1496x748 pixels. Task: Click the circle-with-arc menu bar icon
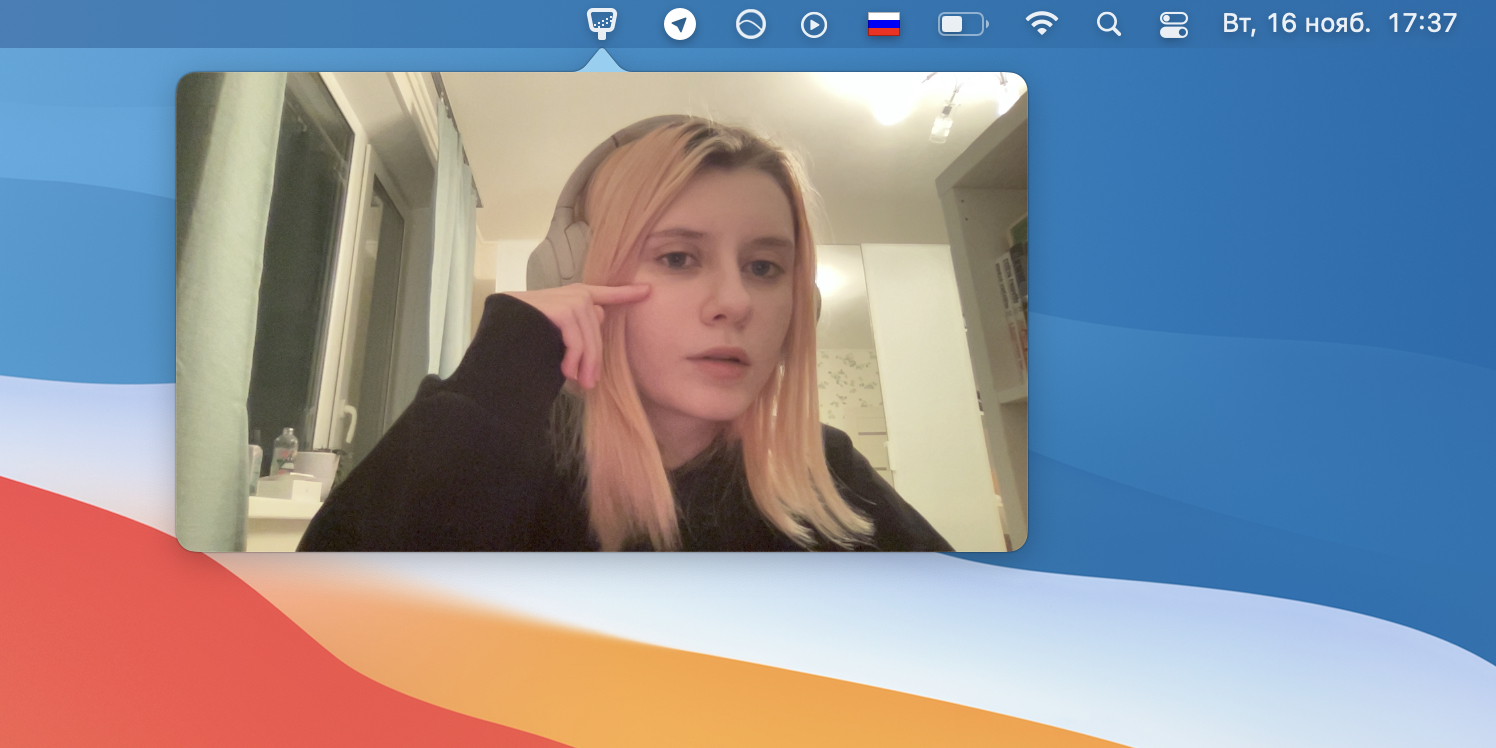[x=750, y=24]
